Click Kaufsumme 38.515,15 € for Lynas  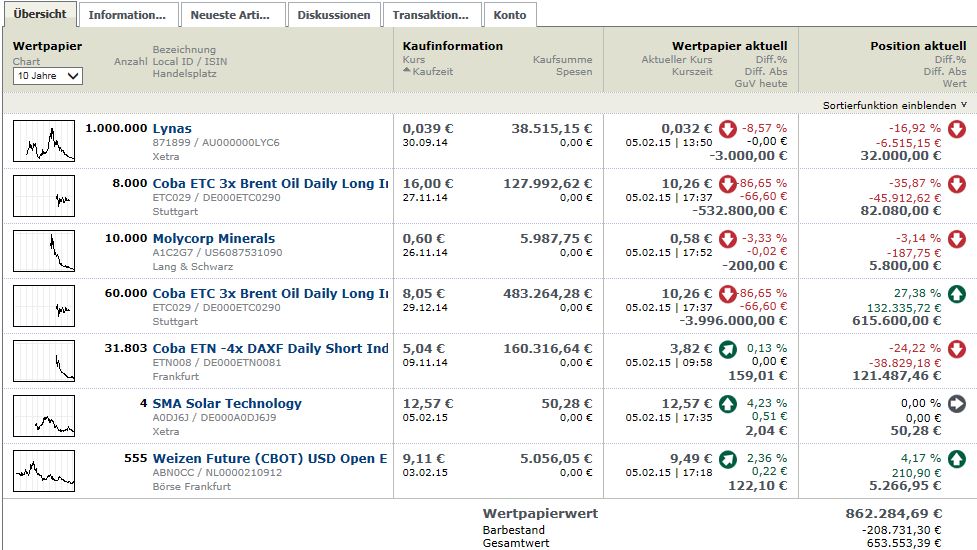pos(552,129)
